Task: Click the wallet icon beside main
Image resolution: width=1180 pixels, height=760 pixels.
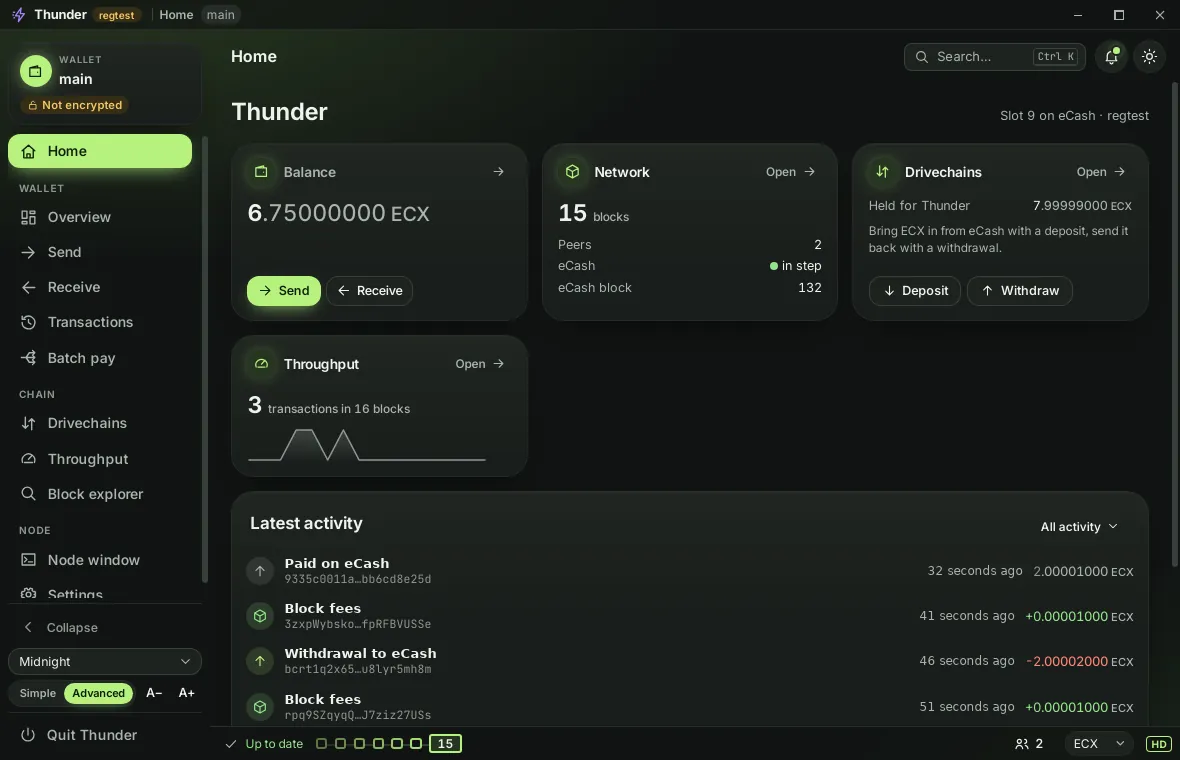Action: click(x=35, y=71)
